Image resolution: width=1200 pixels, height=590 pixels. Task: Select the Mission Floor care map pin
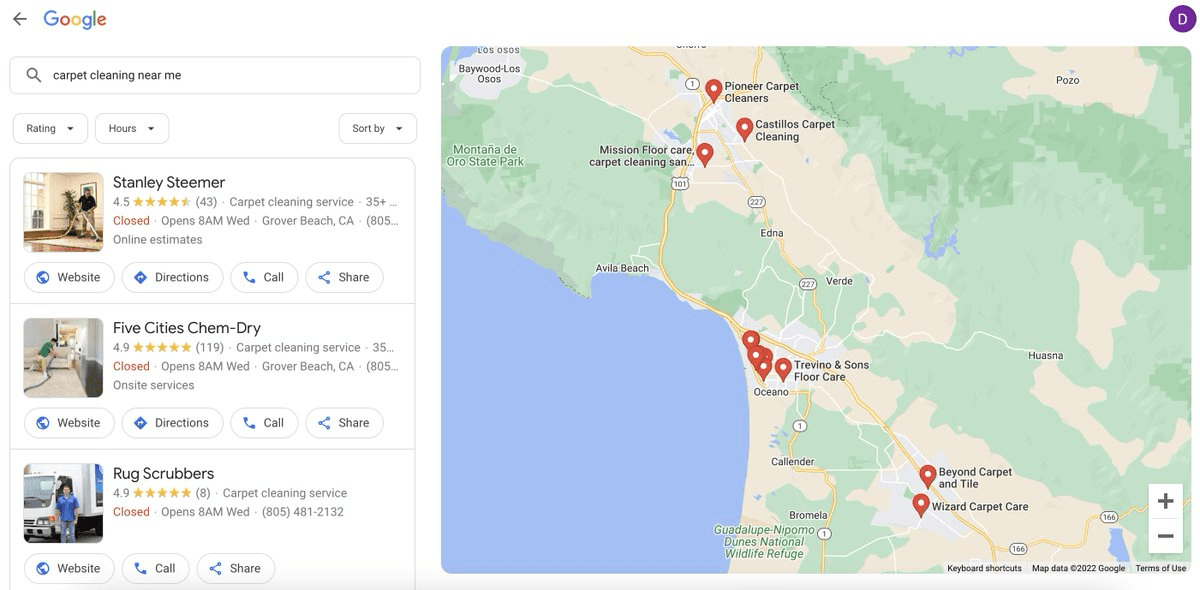[x=704, y=154]
